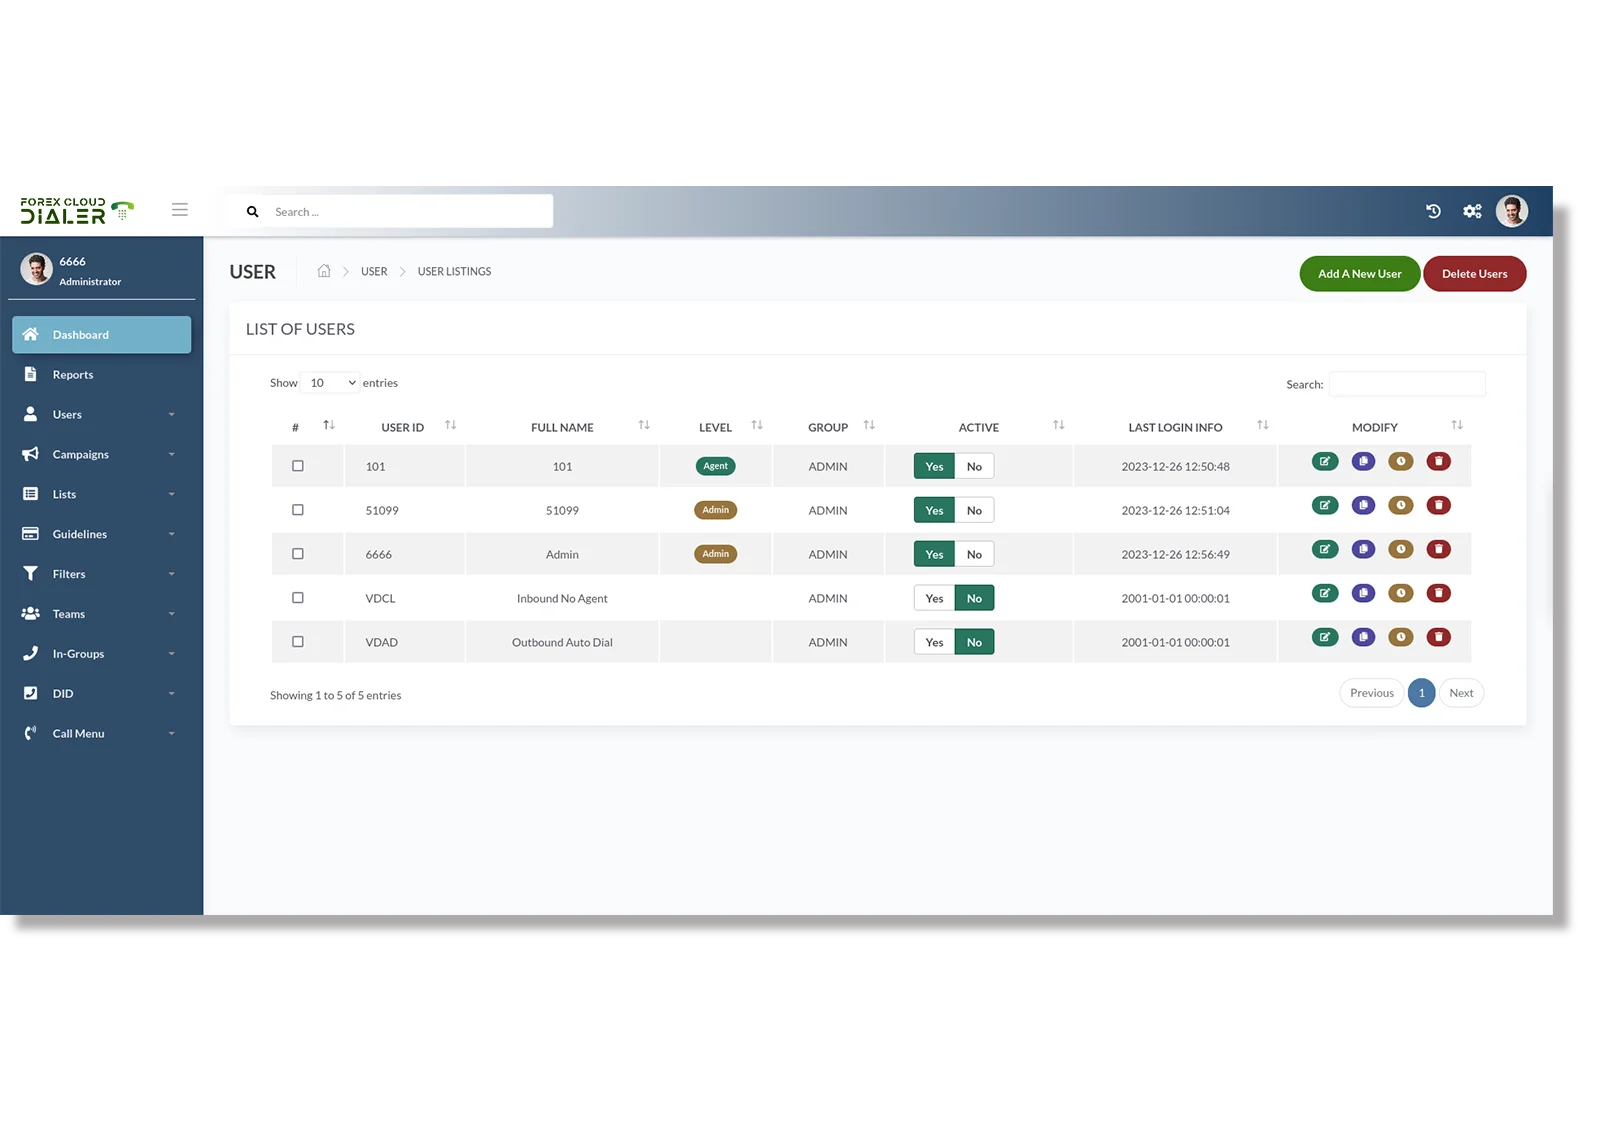Viewport: 1600px width, 1123px height.
Task: Delete the VDAD user with the red trash icon
Action: [1438, 637]
